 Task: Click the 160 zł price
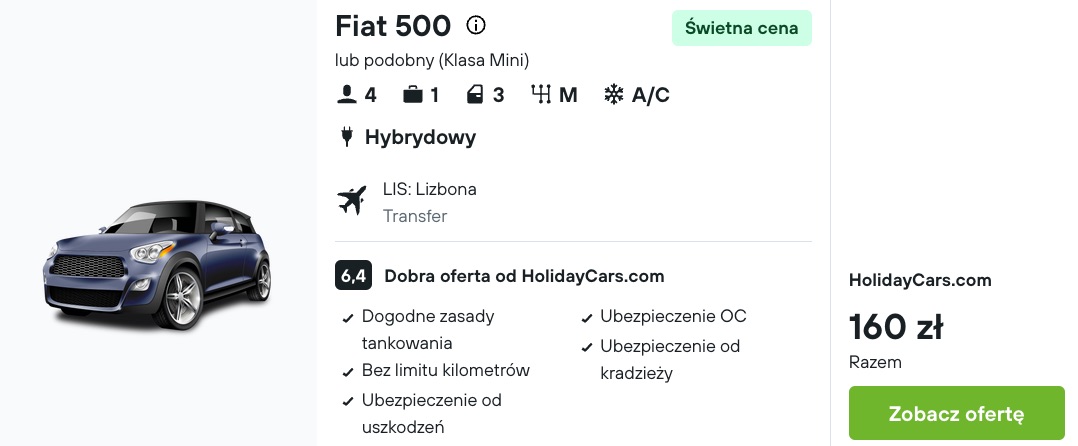896,326
